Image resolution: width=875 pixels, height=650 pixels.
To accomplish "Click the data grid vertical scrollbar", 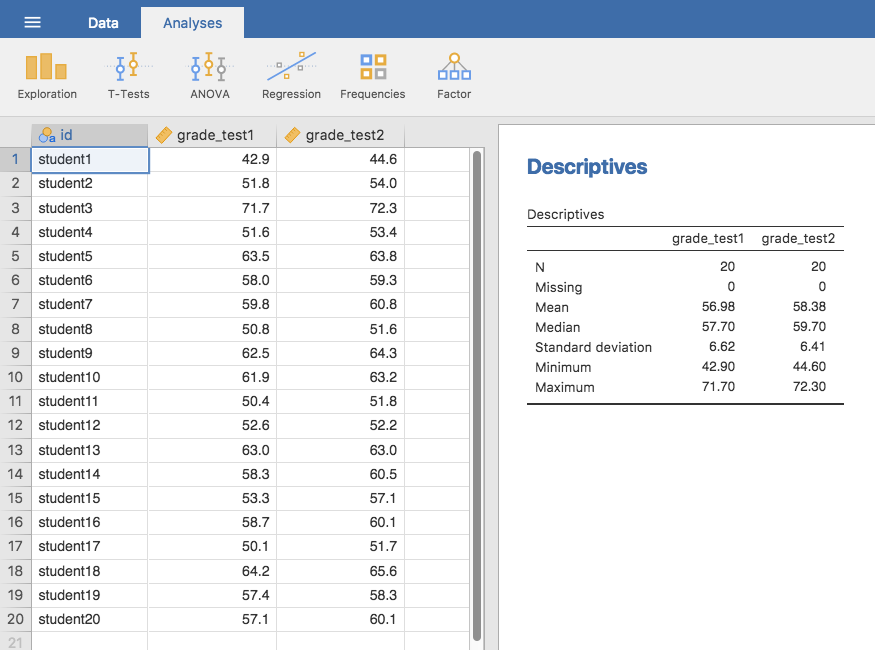I will [x=477, y=395].
